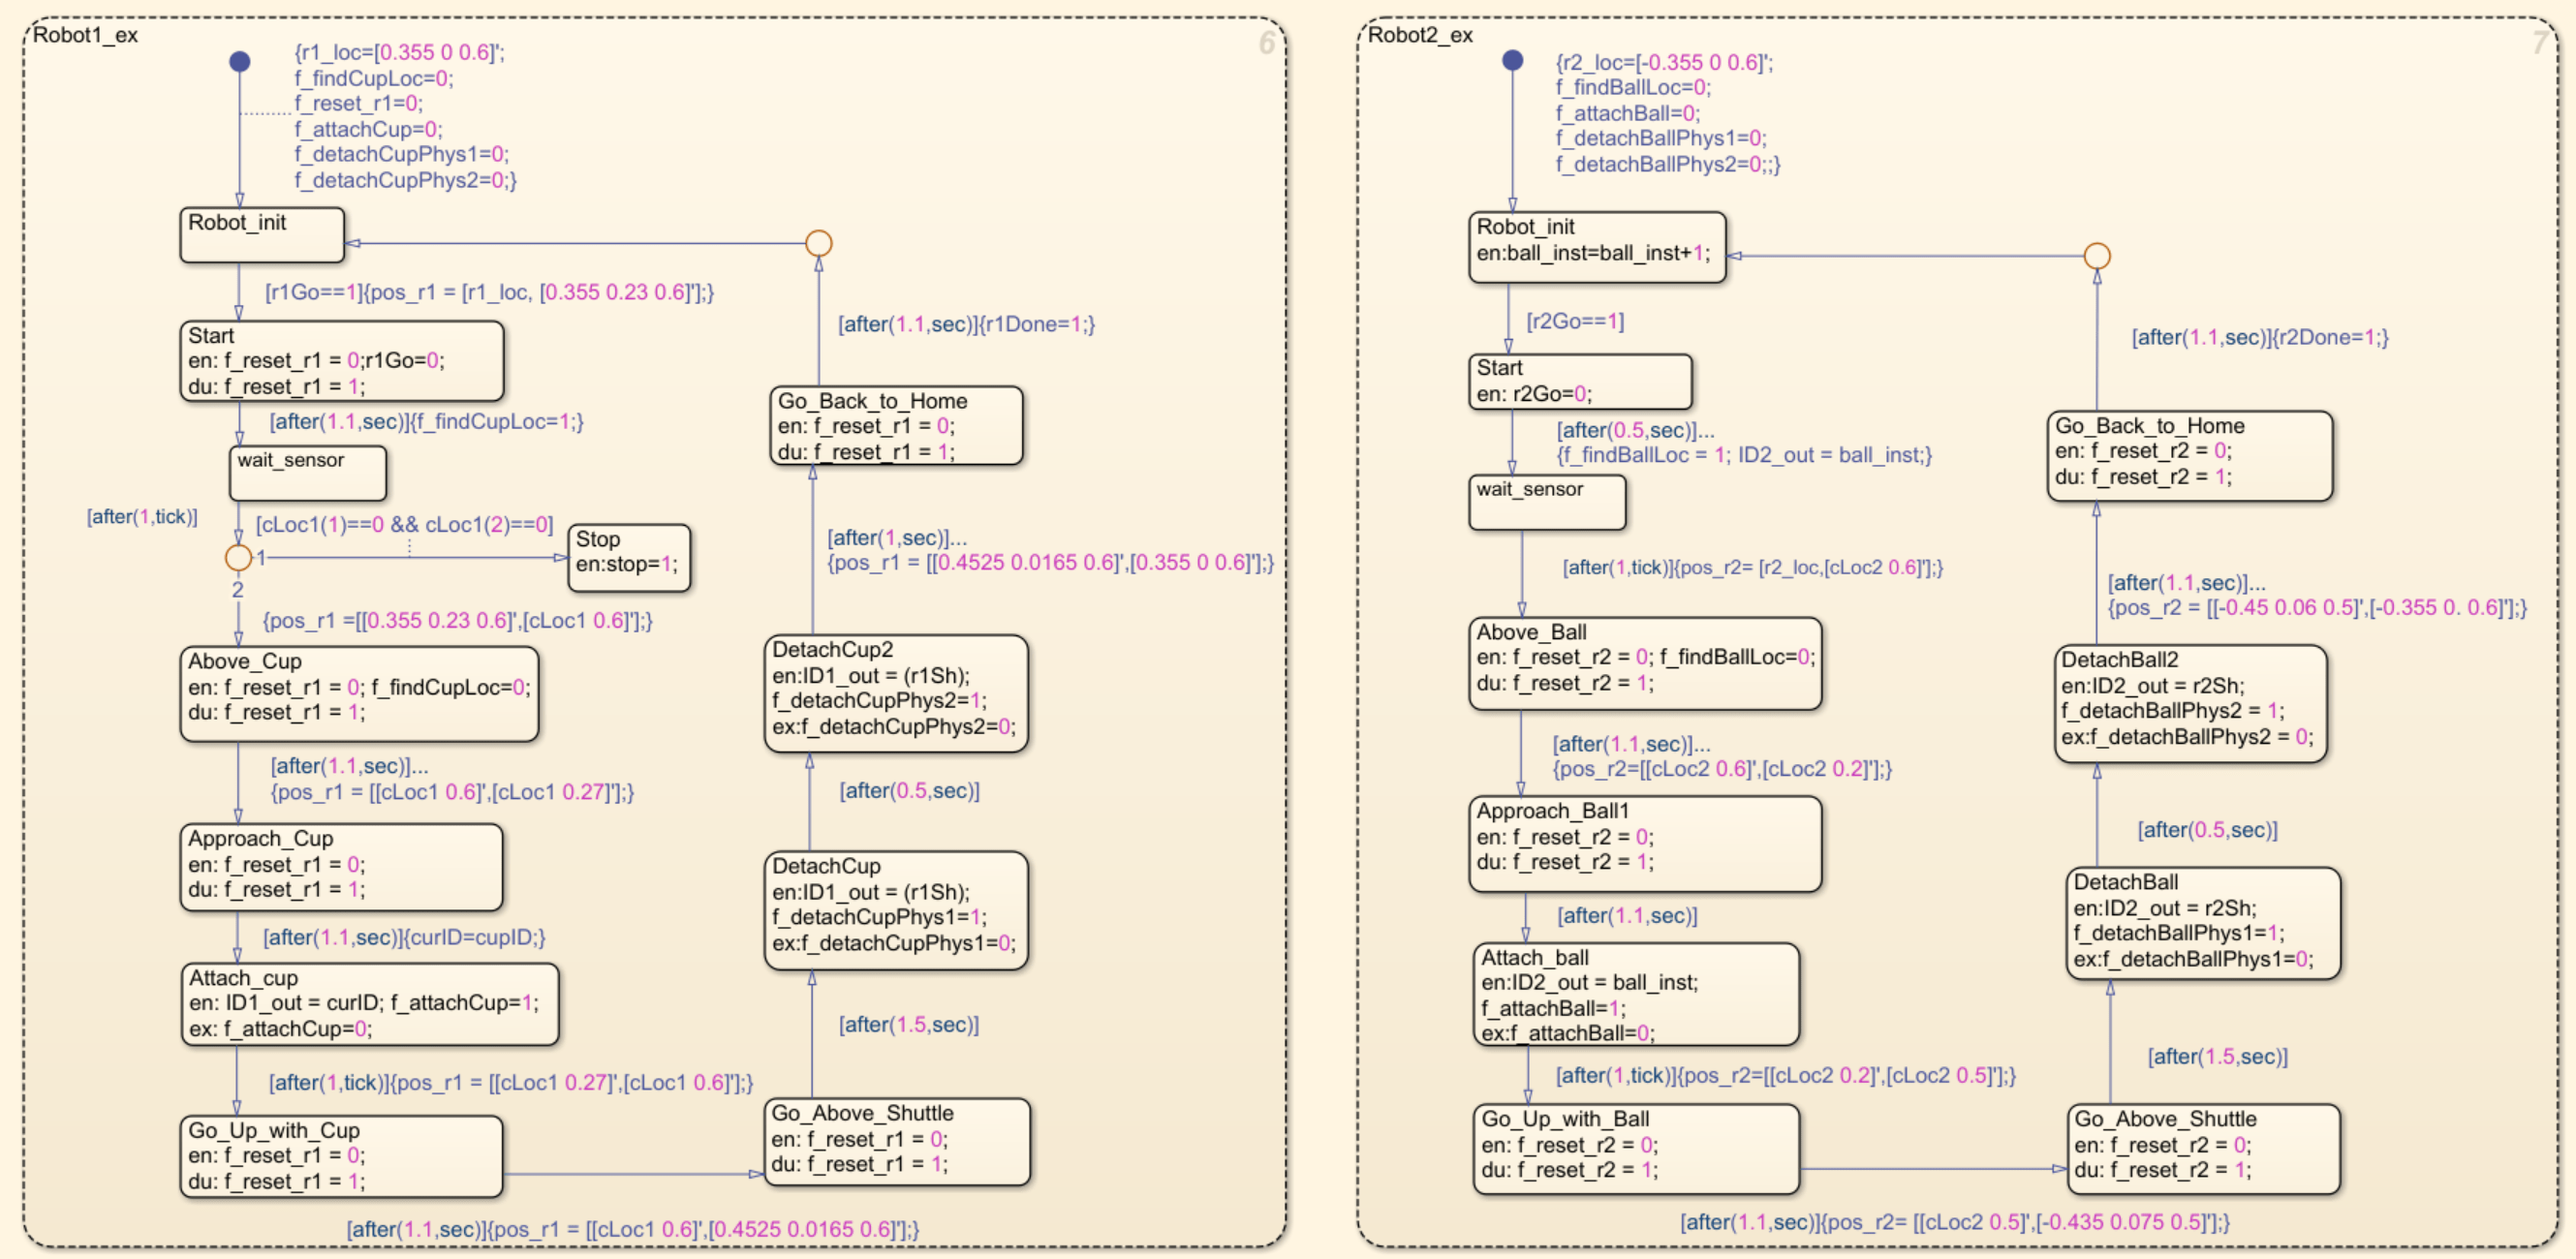Click the junction circle left of Stop state
The height and width of the screenshot is (1259, 2576).
click(238, 557)
